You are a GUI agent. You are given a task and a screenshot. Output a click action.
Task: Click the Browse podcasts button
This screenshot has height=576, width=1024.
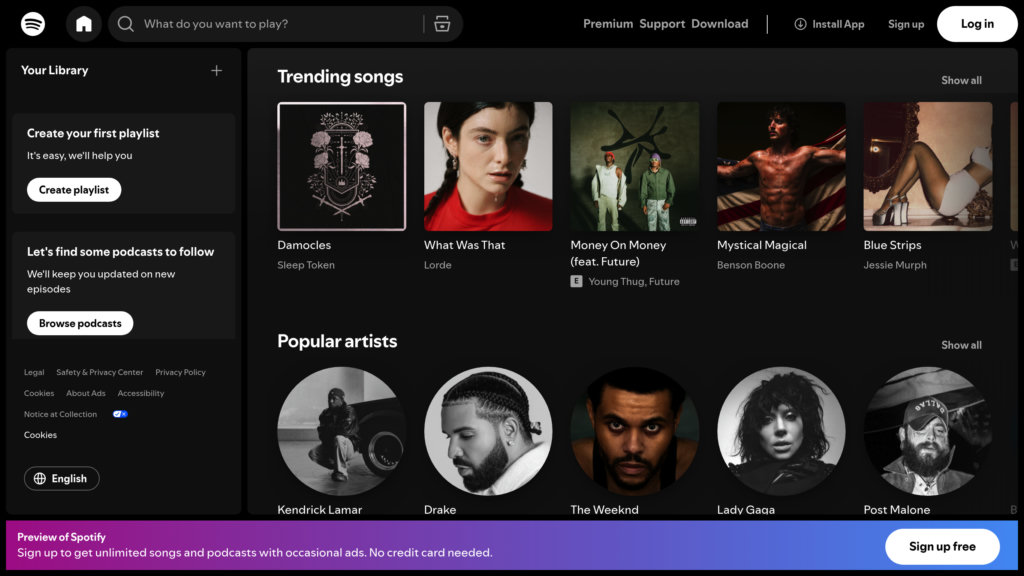pyautogui.click(x=80, y=323)
